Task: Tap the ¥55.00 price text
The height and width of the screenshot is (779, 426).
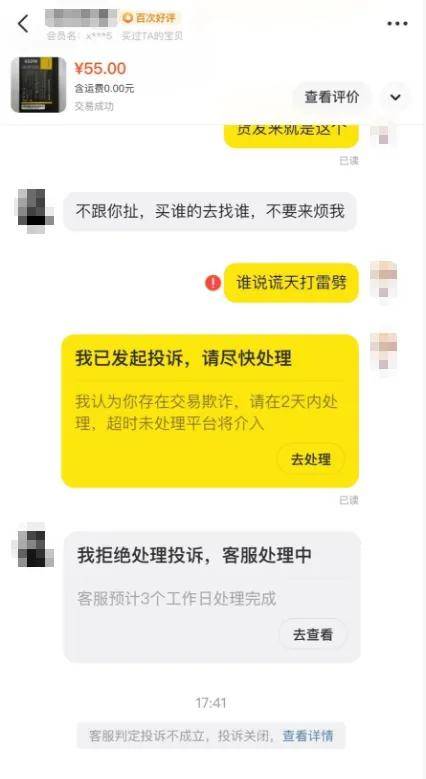Action: click(100, 69)
